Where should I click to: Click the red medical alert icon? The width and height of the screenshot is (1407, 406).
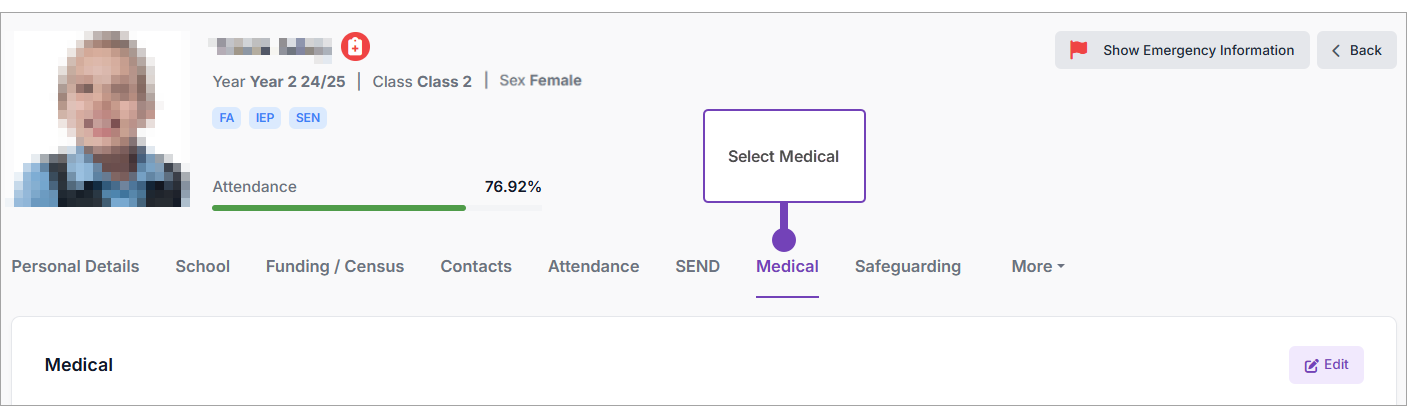pyautogui.click(x=356, y=46)
